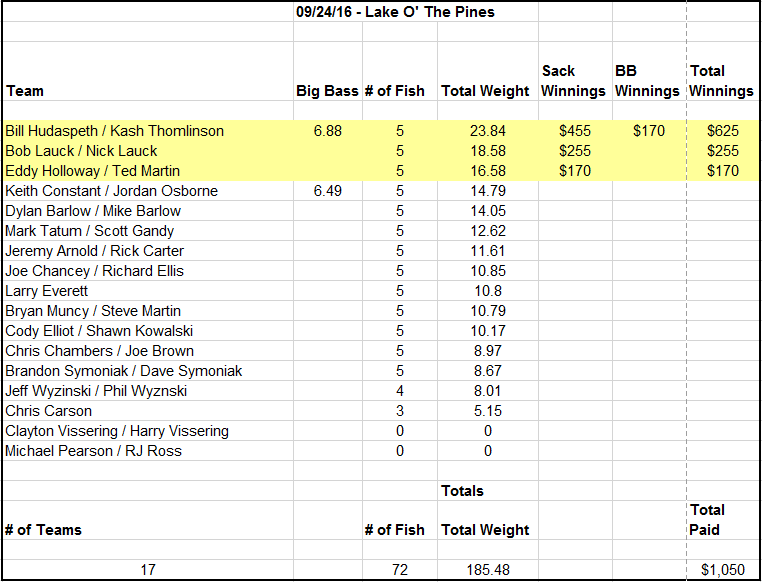Image resolution: width=762 pixels, height=582 pixels.
Task: Click Bill Hudaspeth / Kash Thomlinson team cell
Action: pyautogui.click(x=148, y=131)
